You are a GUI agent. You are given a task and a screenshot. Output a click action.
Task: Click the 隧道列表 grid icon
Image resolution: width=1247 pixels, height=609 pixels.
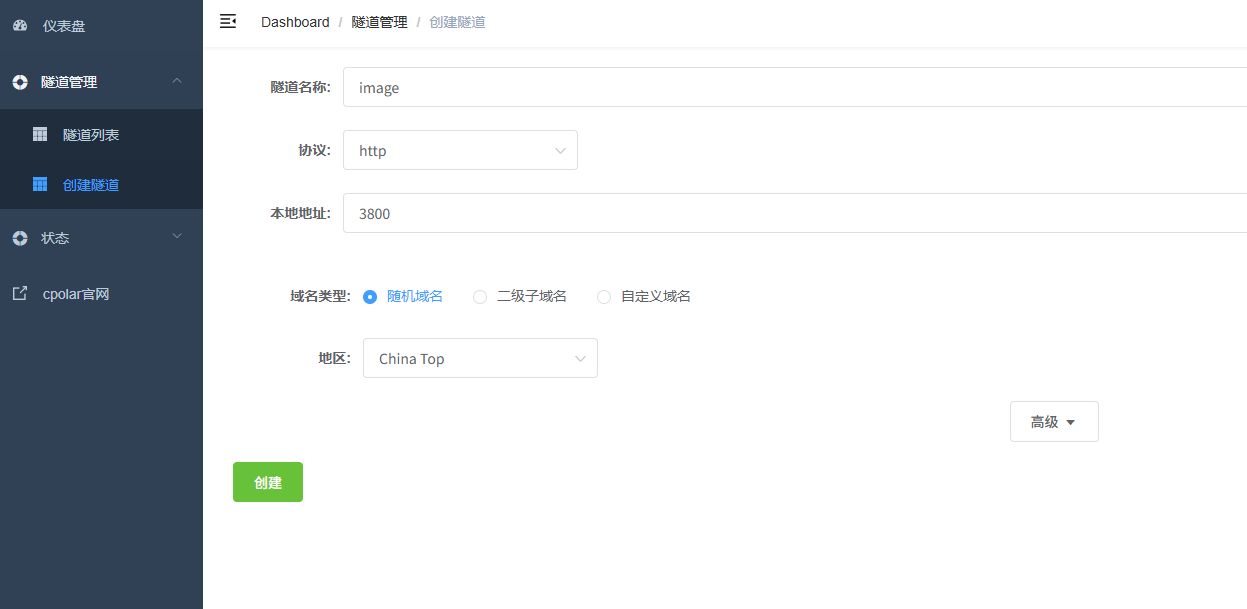point(40,134)
